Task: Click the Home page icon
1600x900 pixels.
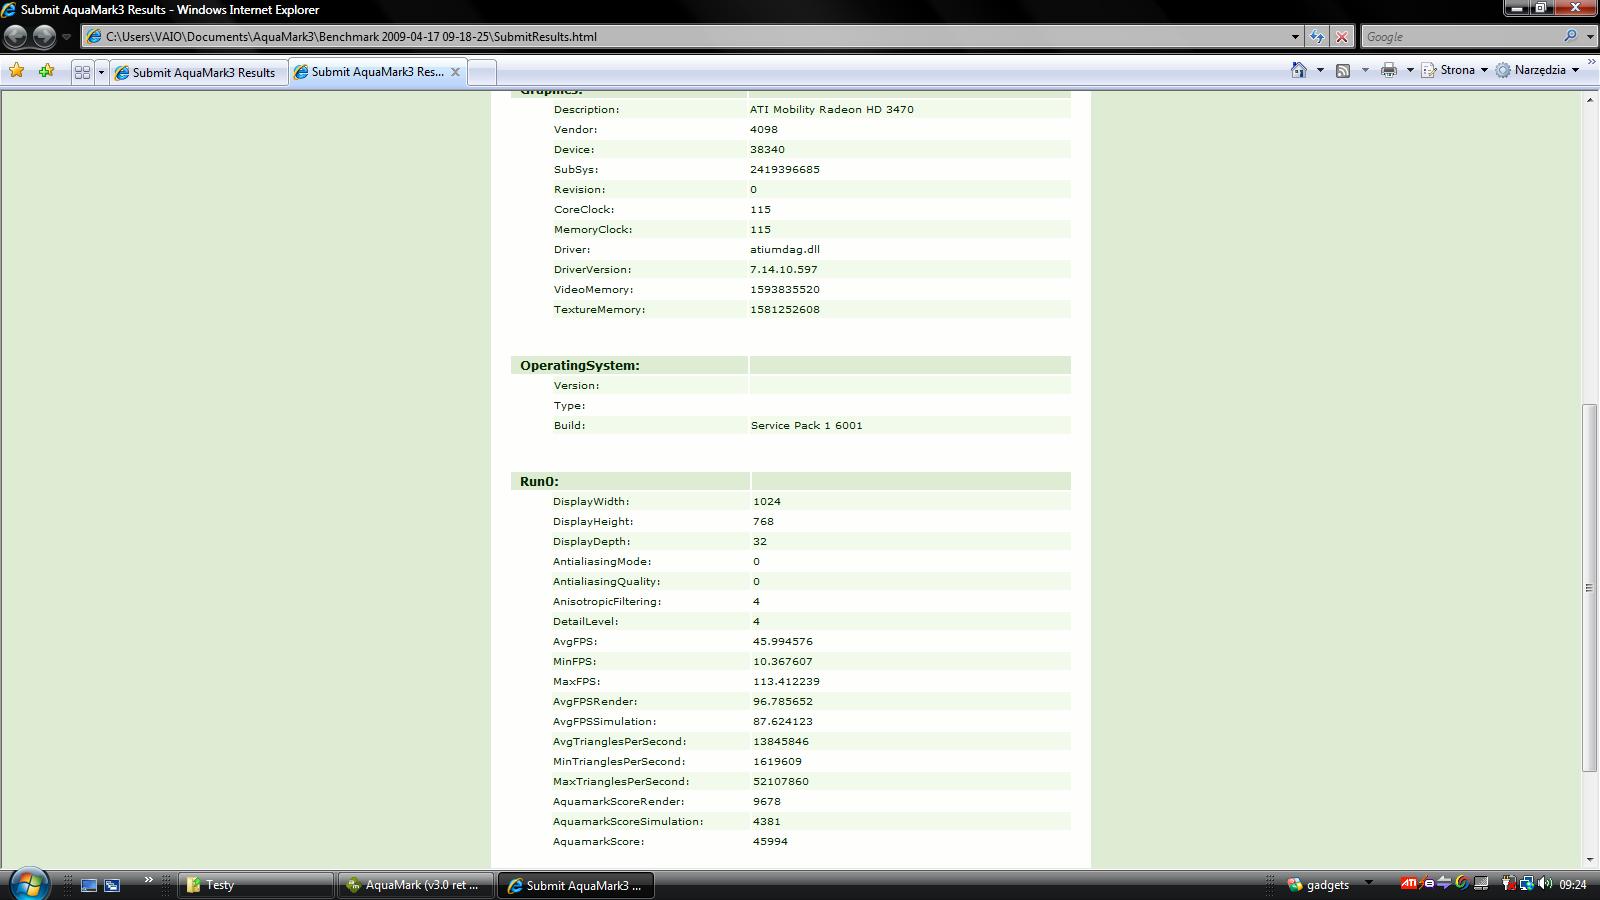Action: [1298, 70]
